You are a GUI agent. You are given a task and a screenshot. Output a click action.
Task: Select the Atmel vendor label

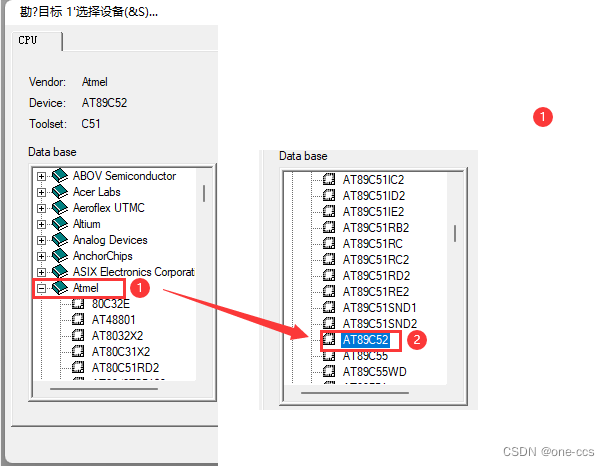coord(86,288)
